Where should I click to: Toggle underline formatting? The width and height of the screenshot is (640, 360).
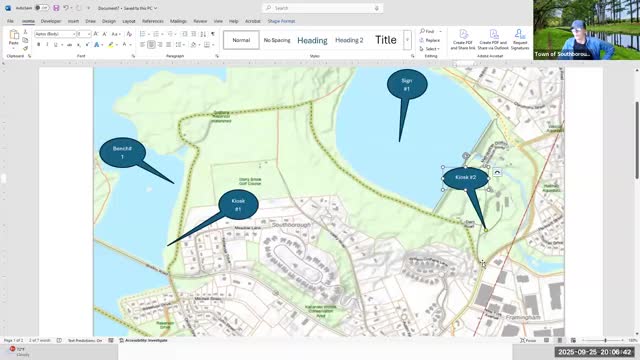coord(56,44)
